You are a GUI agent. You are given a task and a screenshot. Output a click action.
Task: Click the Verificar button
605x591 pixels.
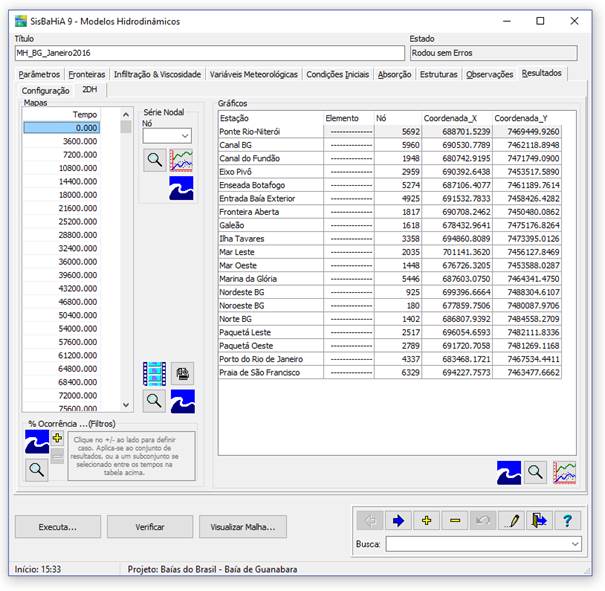150,527
